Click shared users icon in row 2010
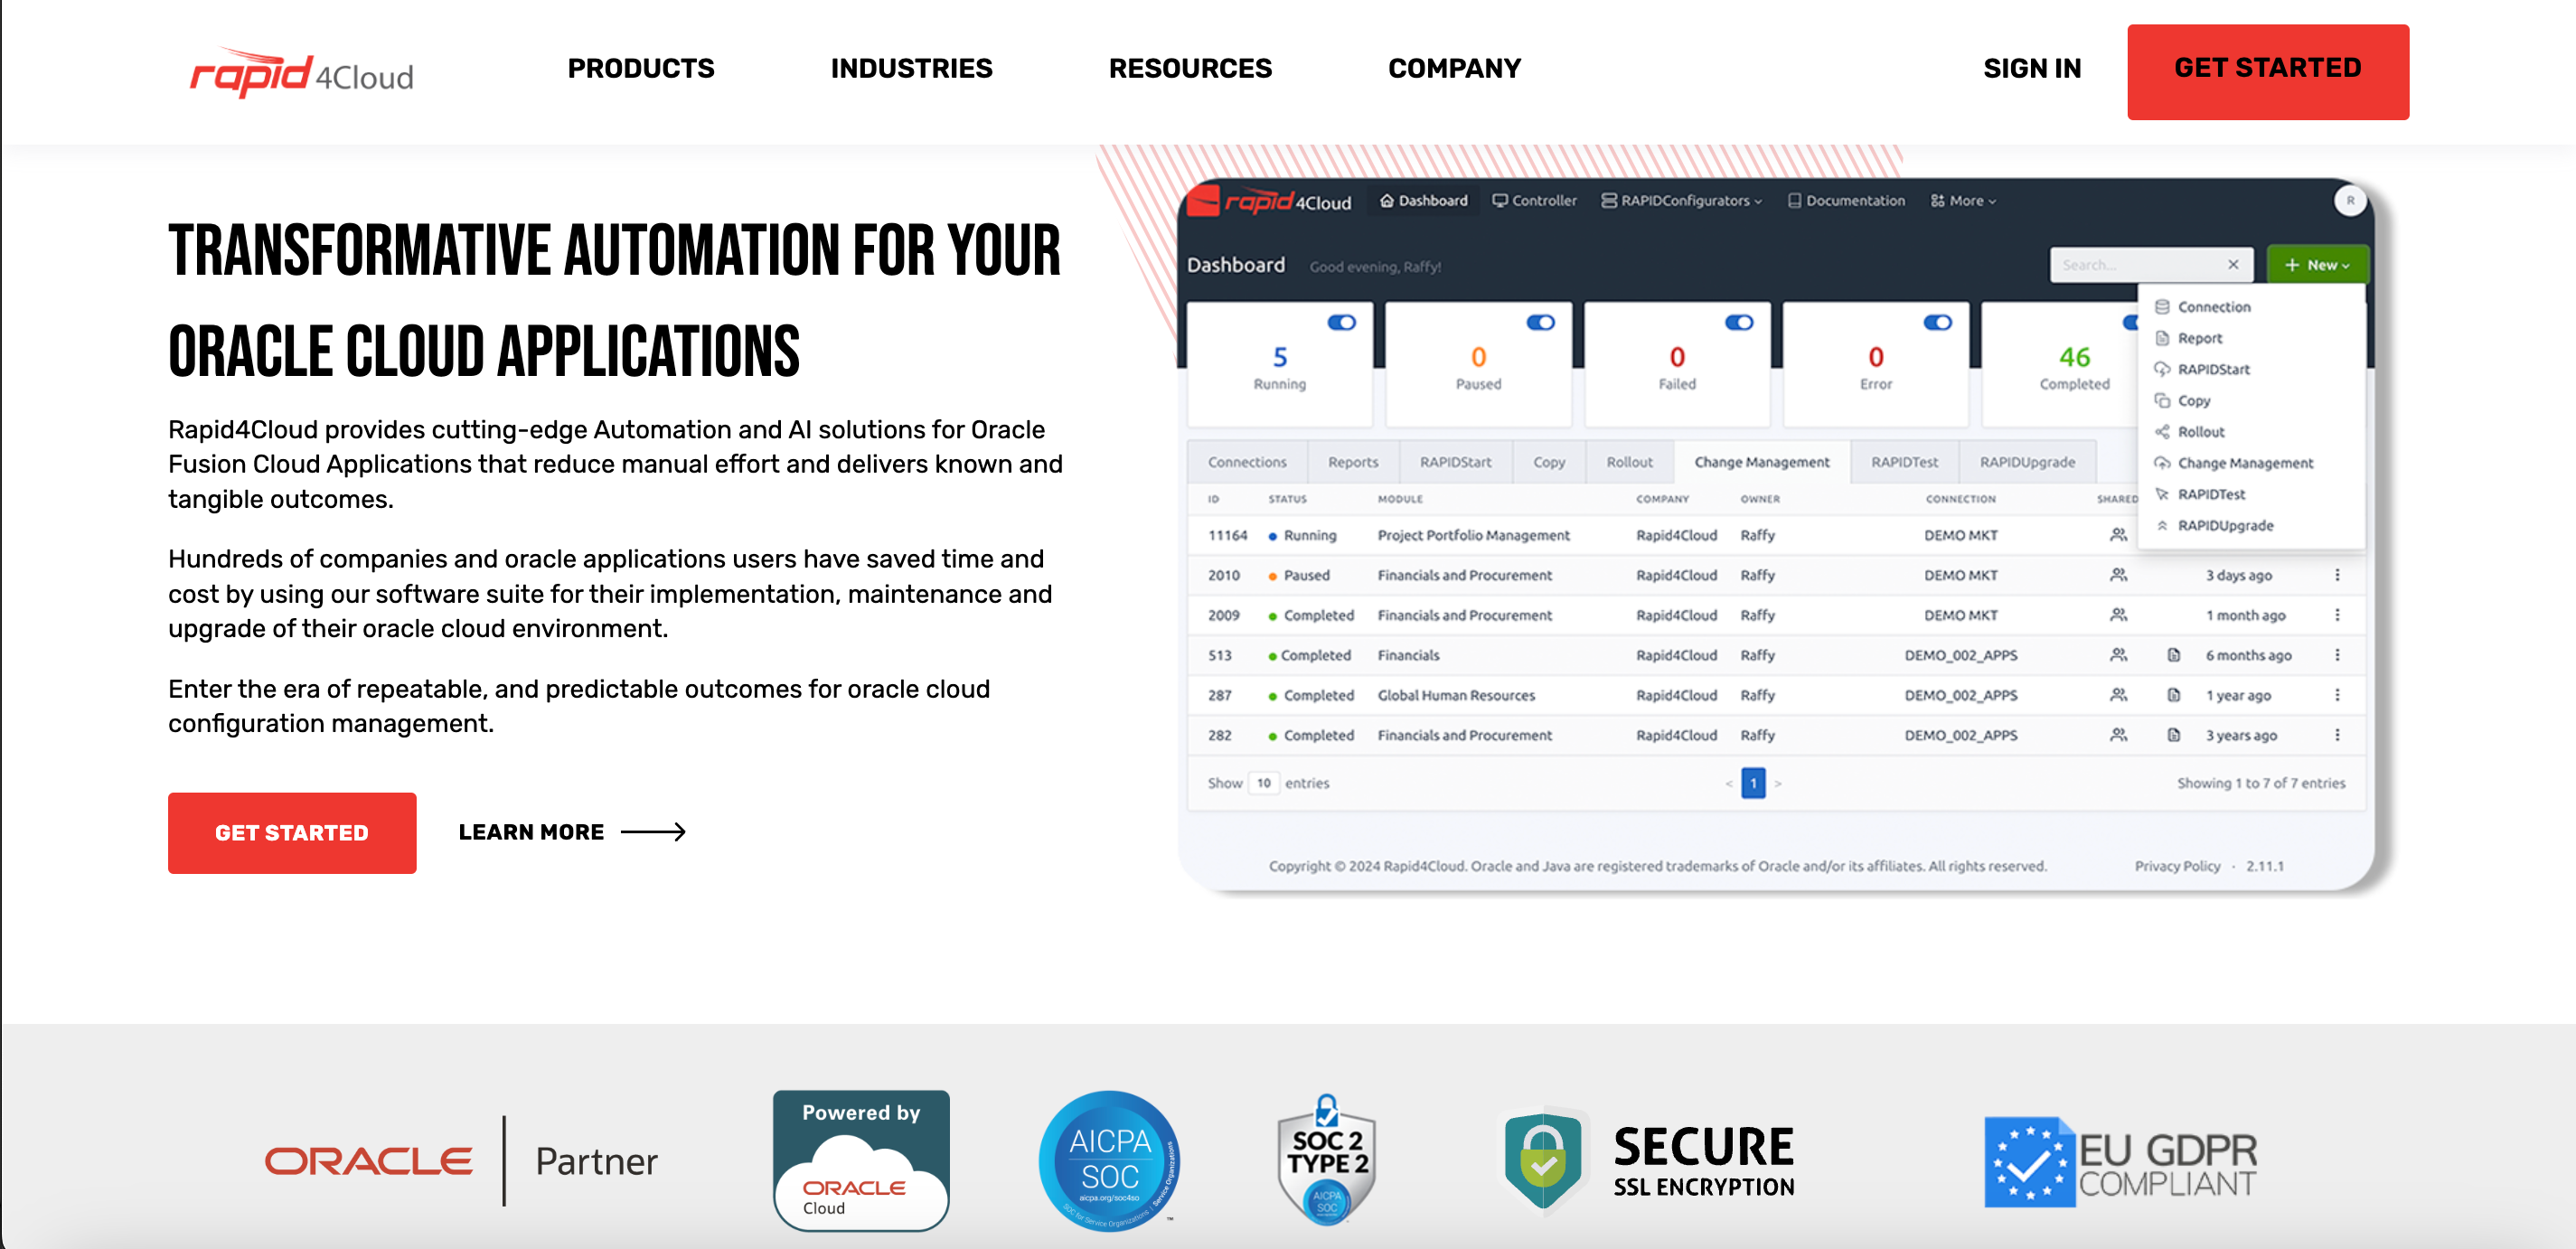Screen dimensions: 2576x1249 pyautogui.click(x=2117, y=575)
